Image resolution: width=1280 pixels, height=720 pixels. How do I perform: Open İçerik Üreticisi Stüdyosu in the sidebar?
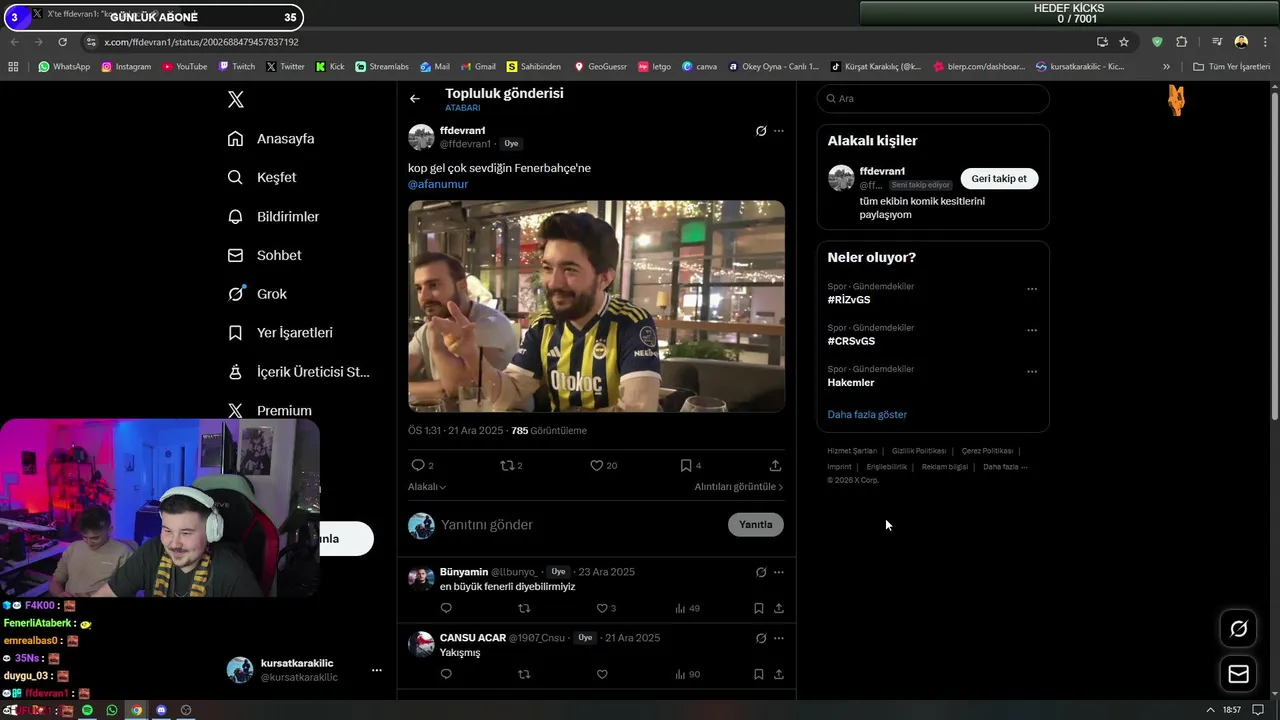point(299,372)
